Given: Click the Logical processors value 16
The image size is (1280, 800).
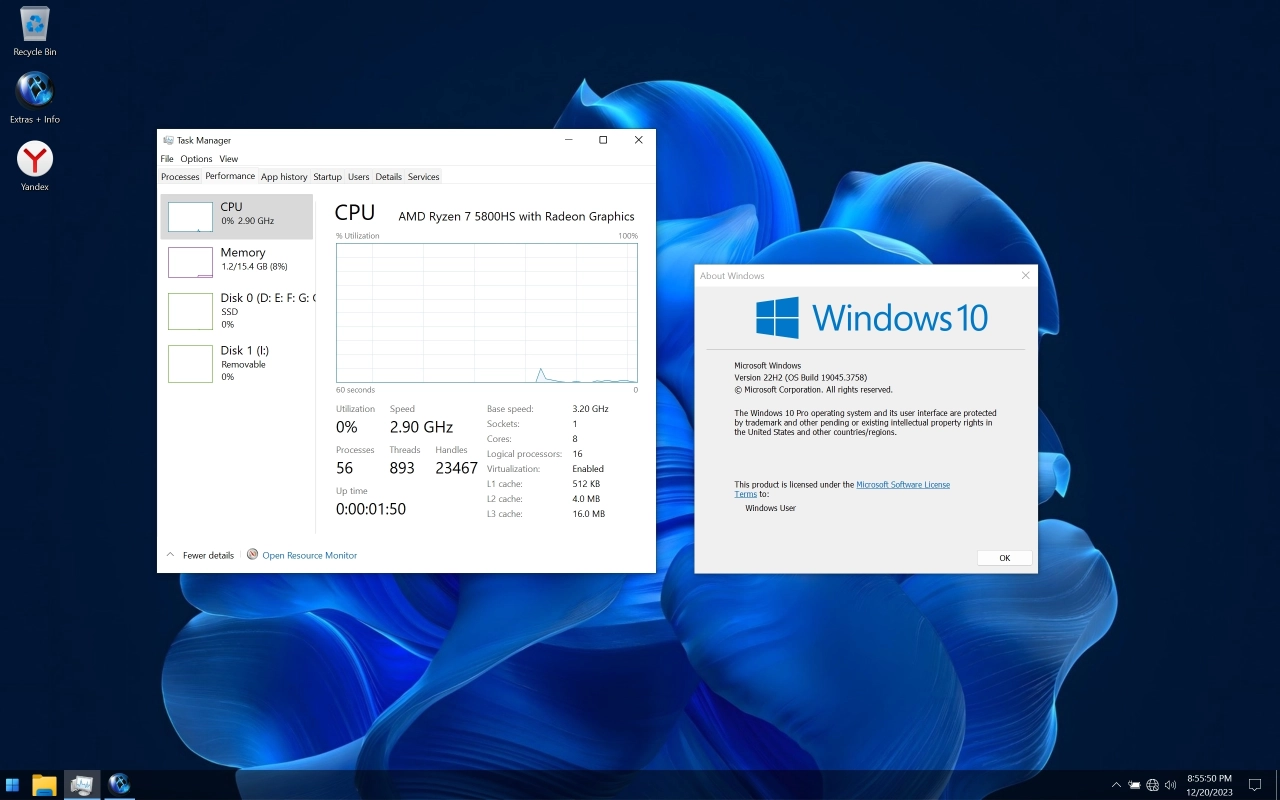Looking at the screenshot, I should pos(577,454).
